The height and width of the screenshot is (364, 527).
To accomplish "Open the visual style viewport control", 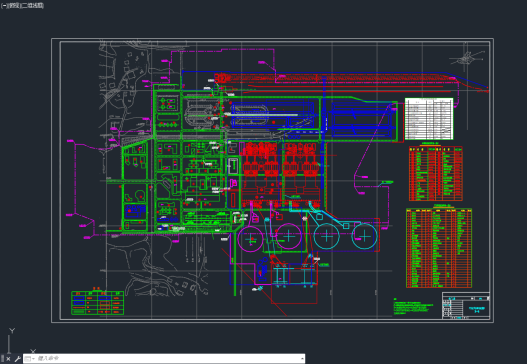I will (32, 6).
